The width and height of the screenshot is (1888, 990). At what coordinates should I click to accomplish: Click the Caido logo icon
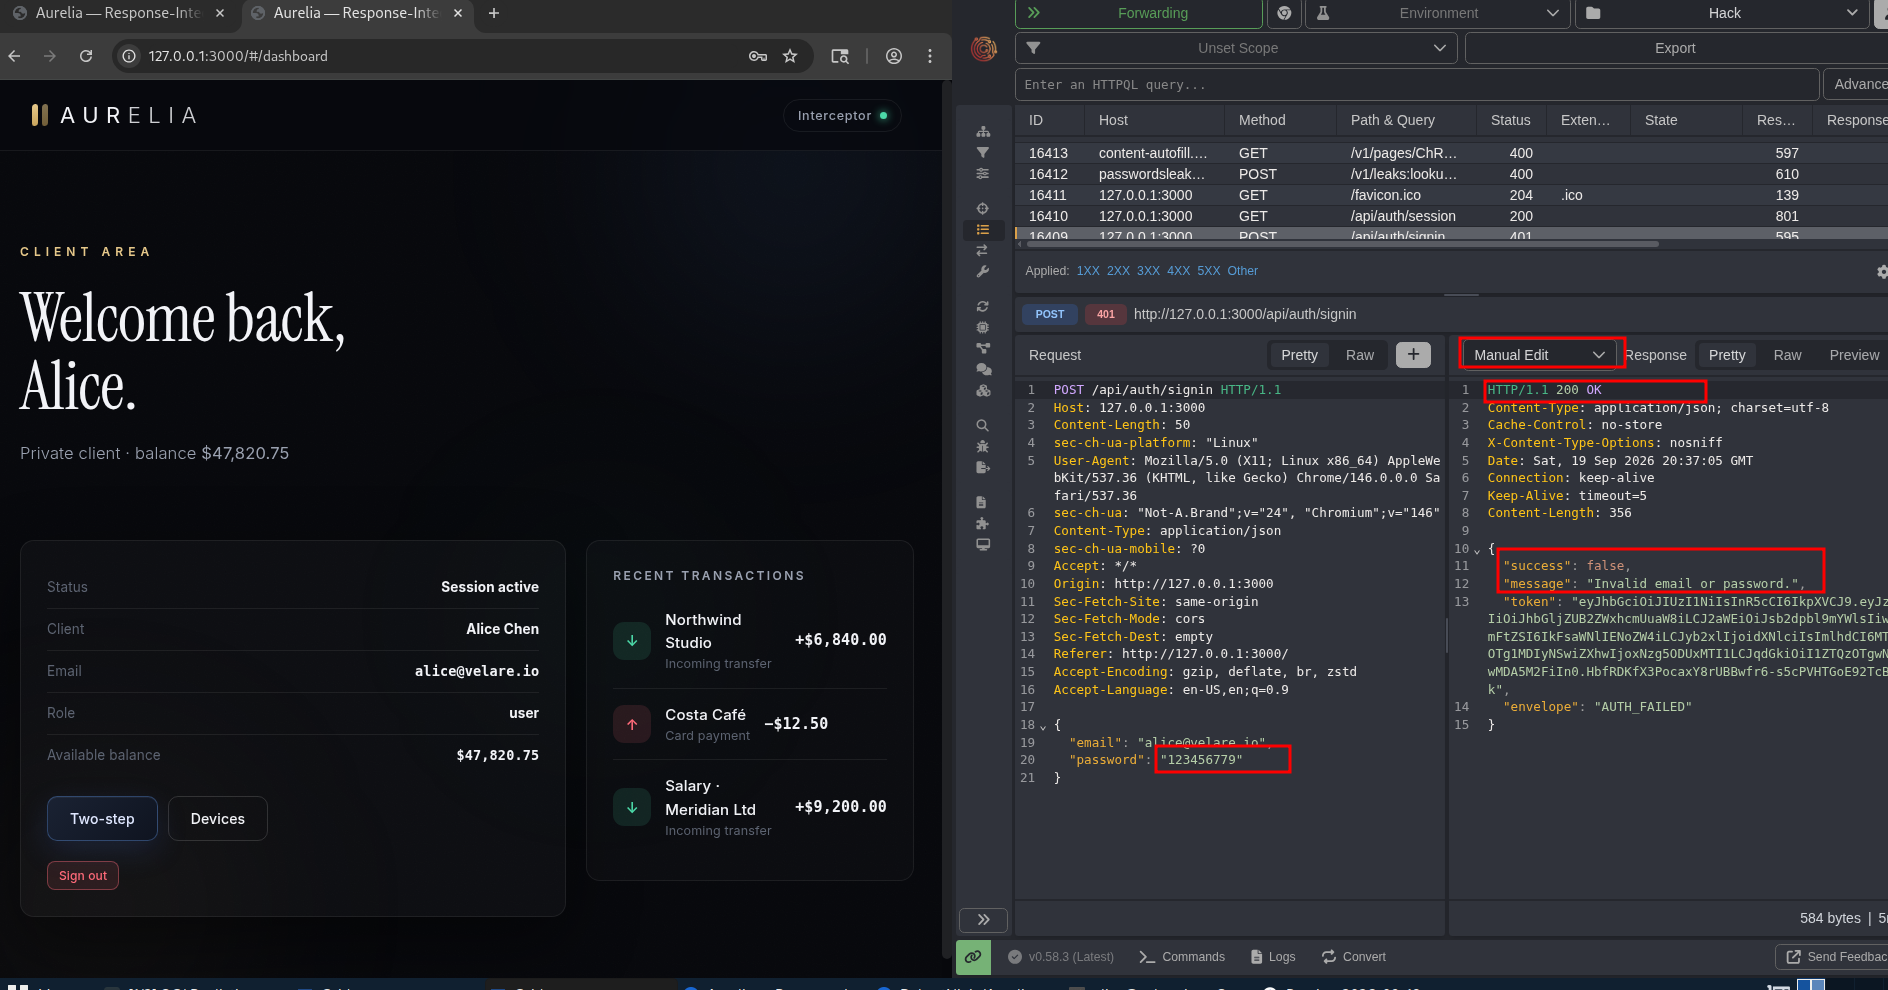point(984,48)
